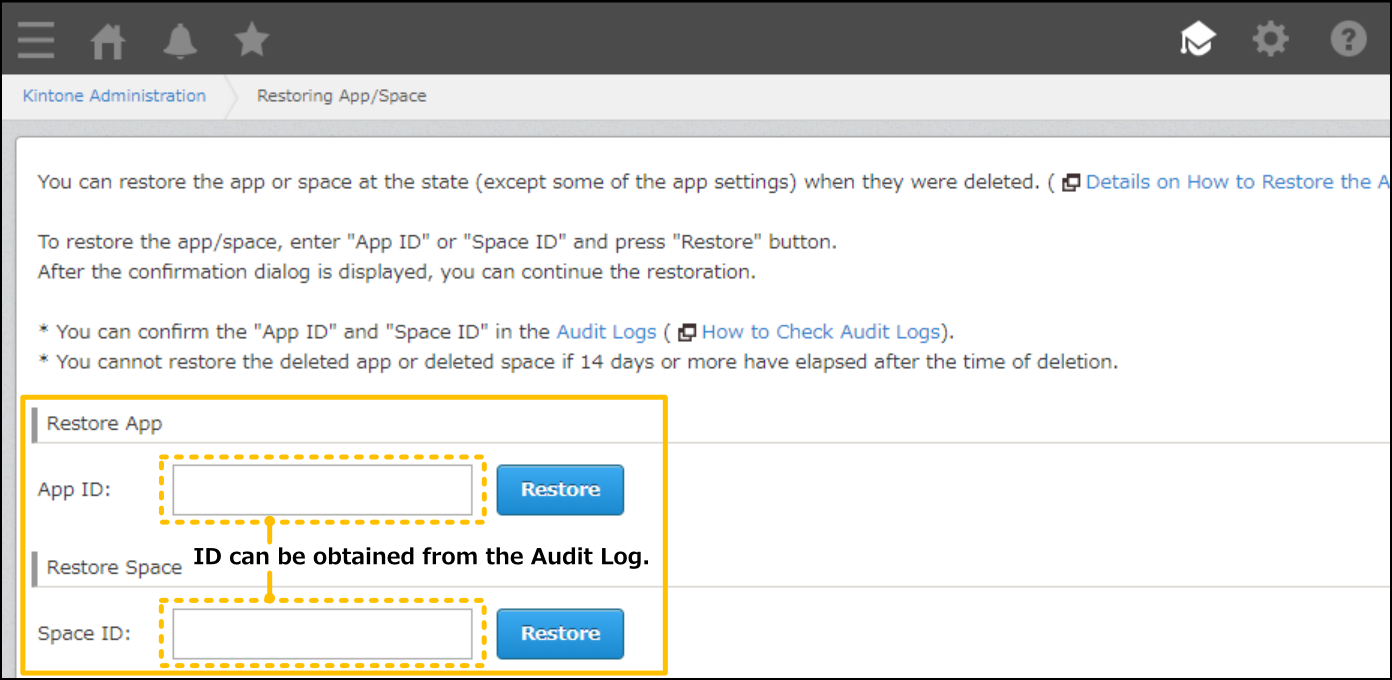Click external-link icon before How to Check Audit Logs

click(x=687, y=332)
